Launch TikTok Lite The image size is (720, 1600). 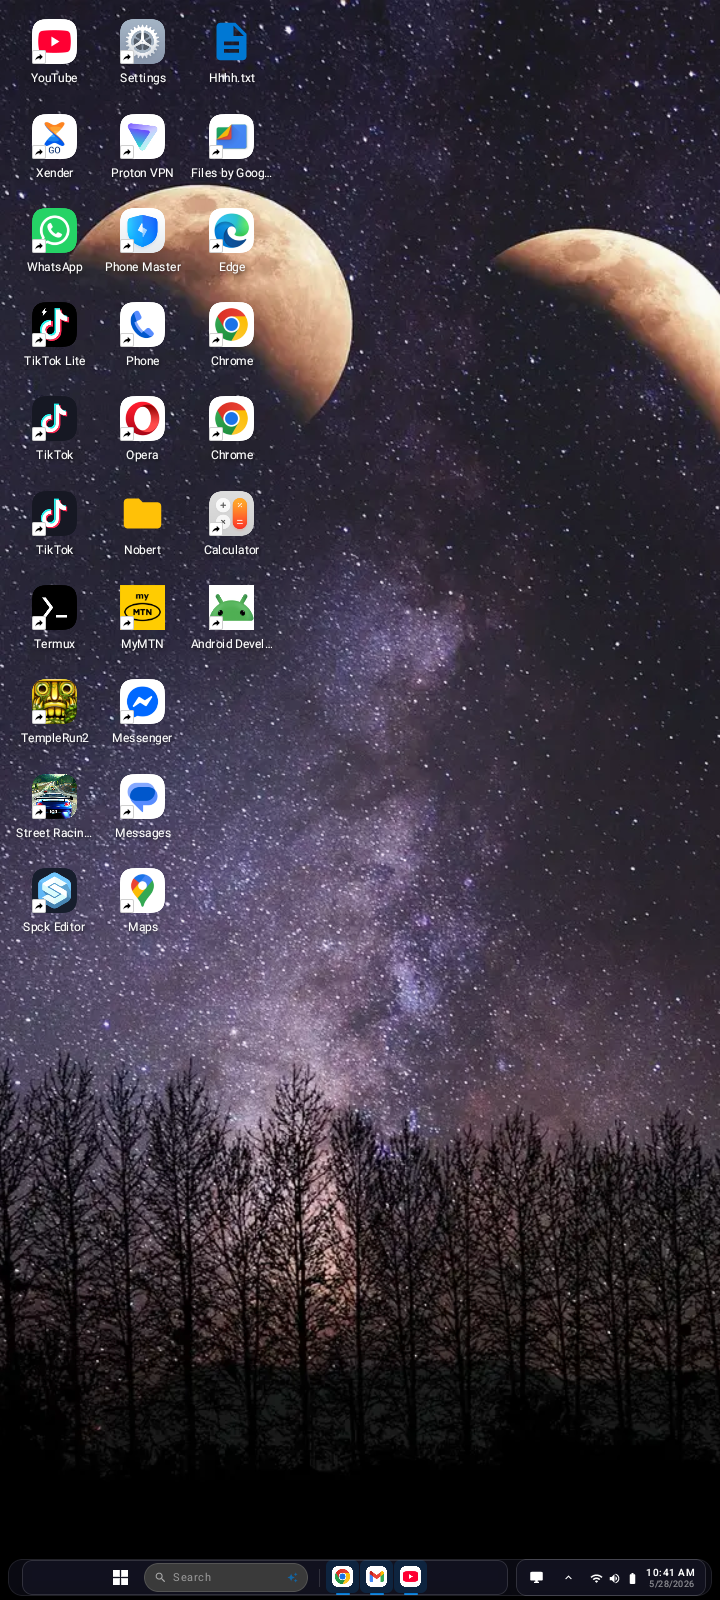pyautogui.click(x=54, y=325)
